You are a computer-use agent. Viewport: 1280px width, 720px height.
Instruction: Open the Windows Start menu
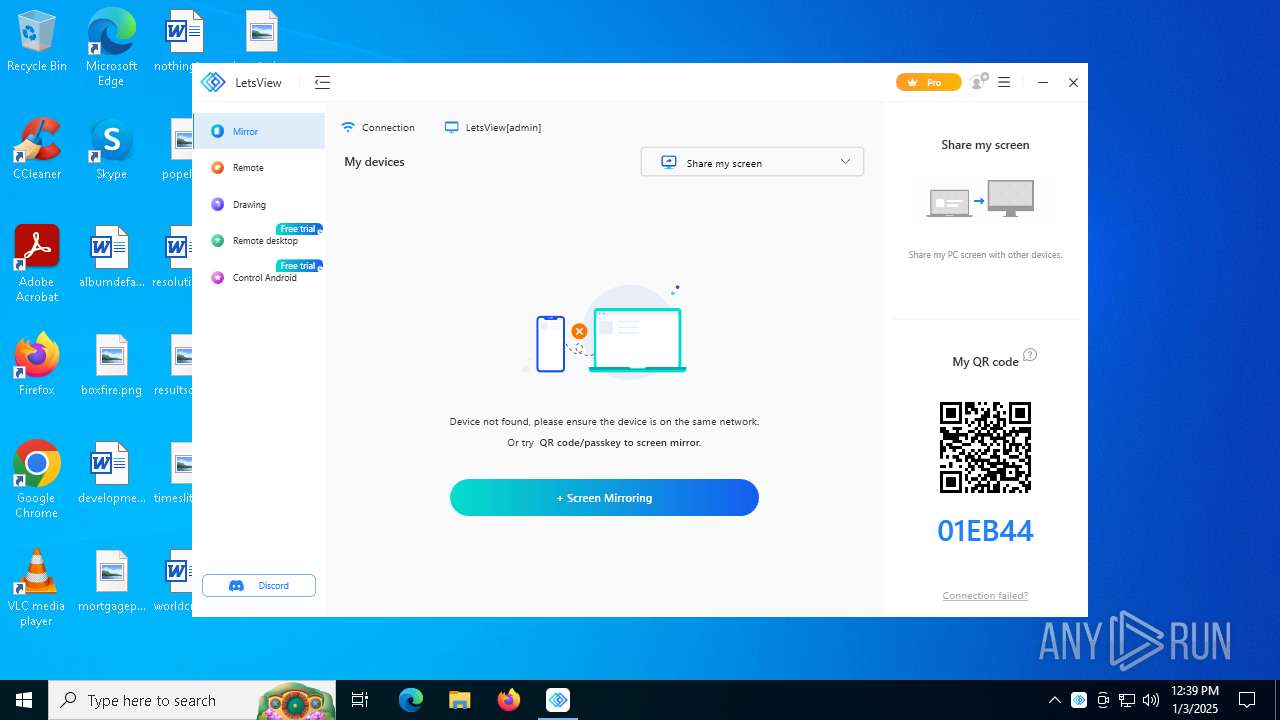pos(24,700)
